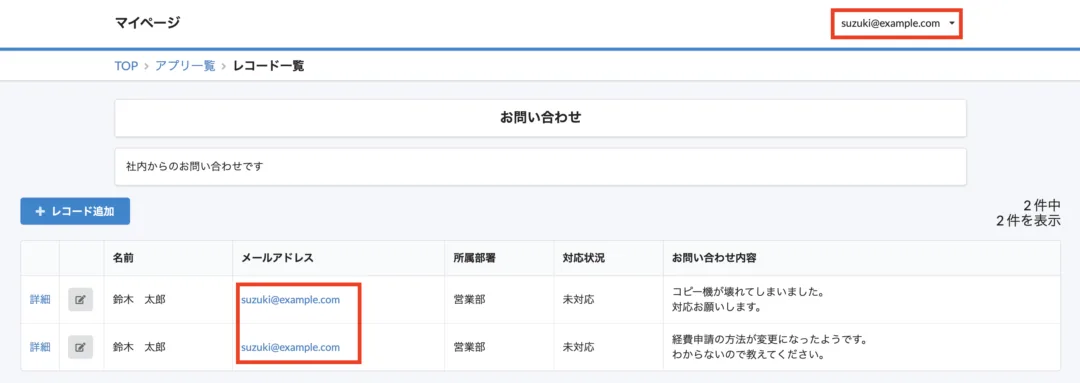1080x383 pixels.
Task: Click the お問い合わせ app title panel
Action: (541, 118)
